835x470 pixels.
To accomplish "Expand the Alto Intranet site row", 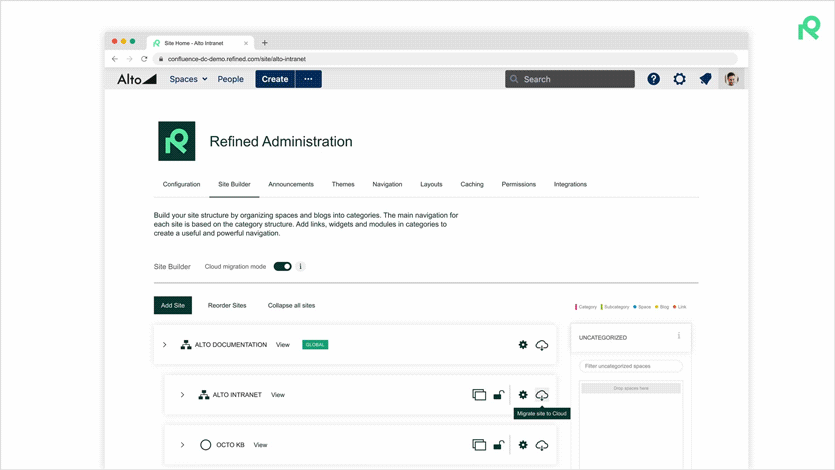I will coord(182,395).
